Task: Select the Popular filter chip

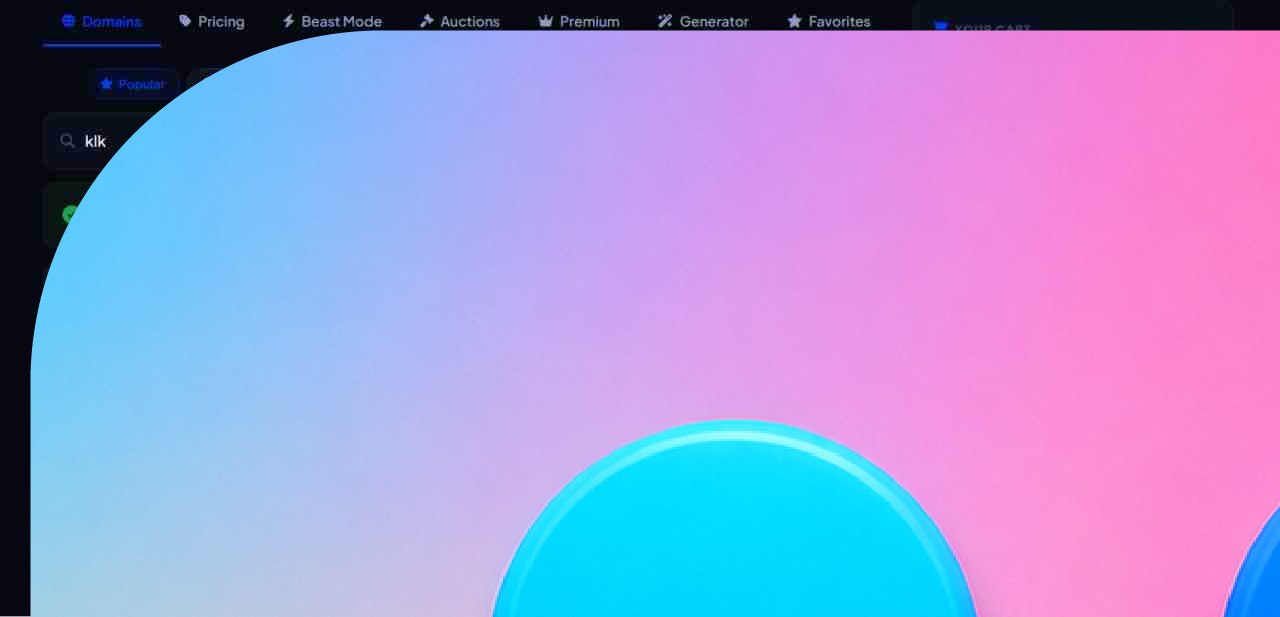Action: pyautogui.click(x=133, y=84)
